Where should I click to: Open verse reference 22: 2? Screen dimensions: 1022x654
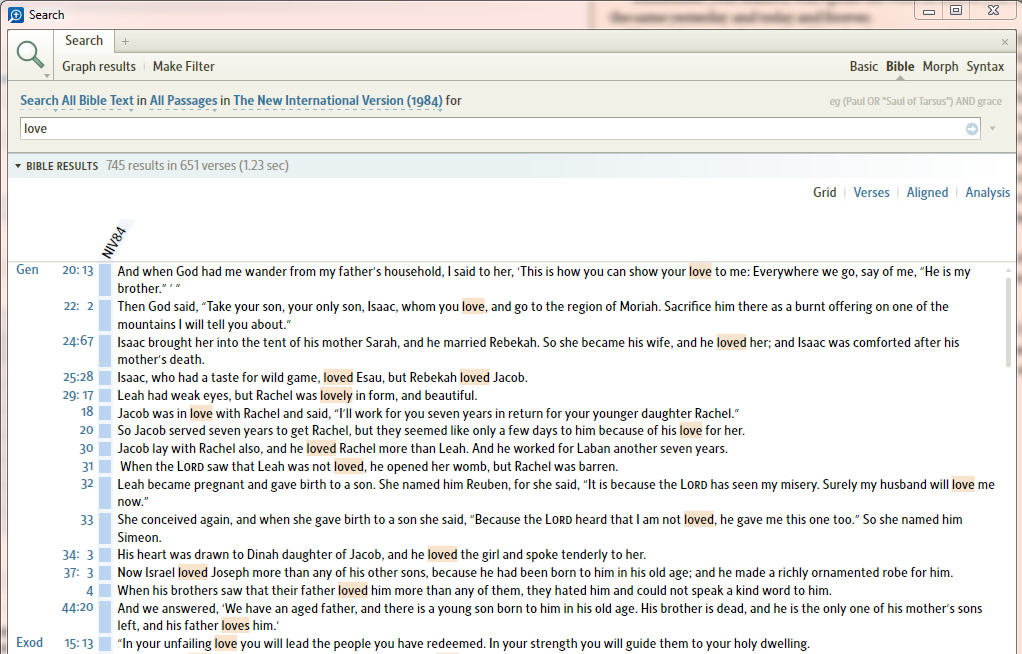(78, 306)
